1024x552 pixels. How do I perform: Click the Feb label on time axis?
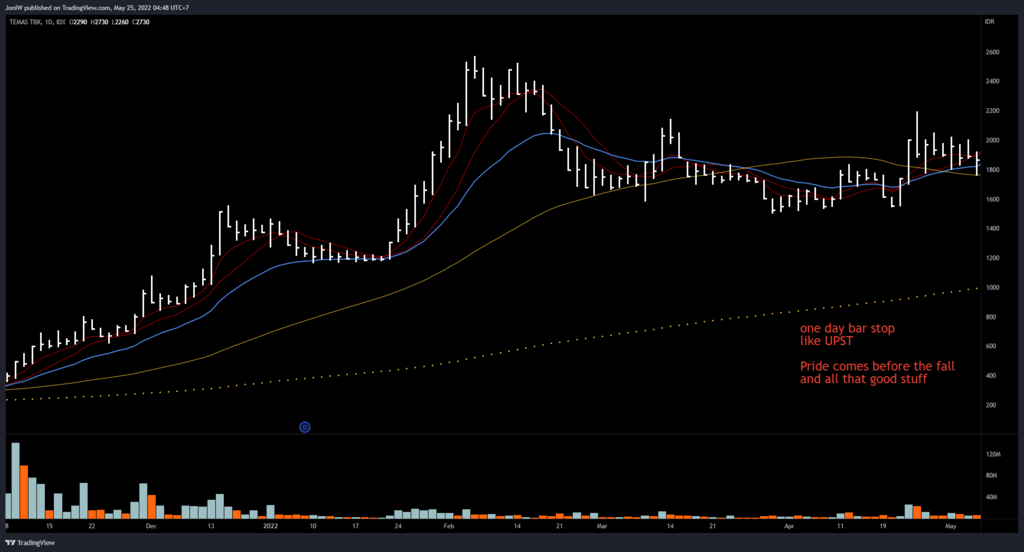coord(448,524)
